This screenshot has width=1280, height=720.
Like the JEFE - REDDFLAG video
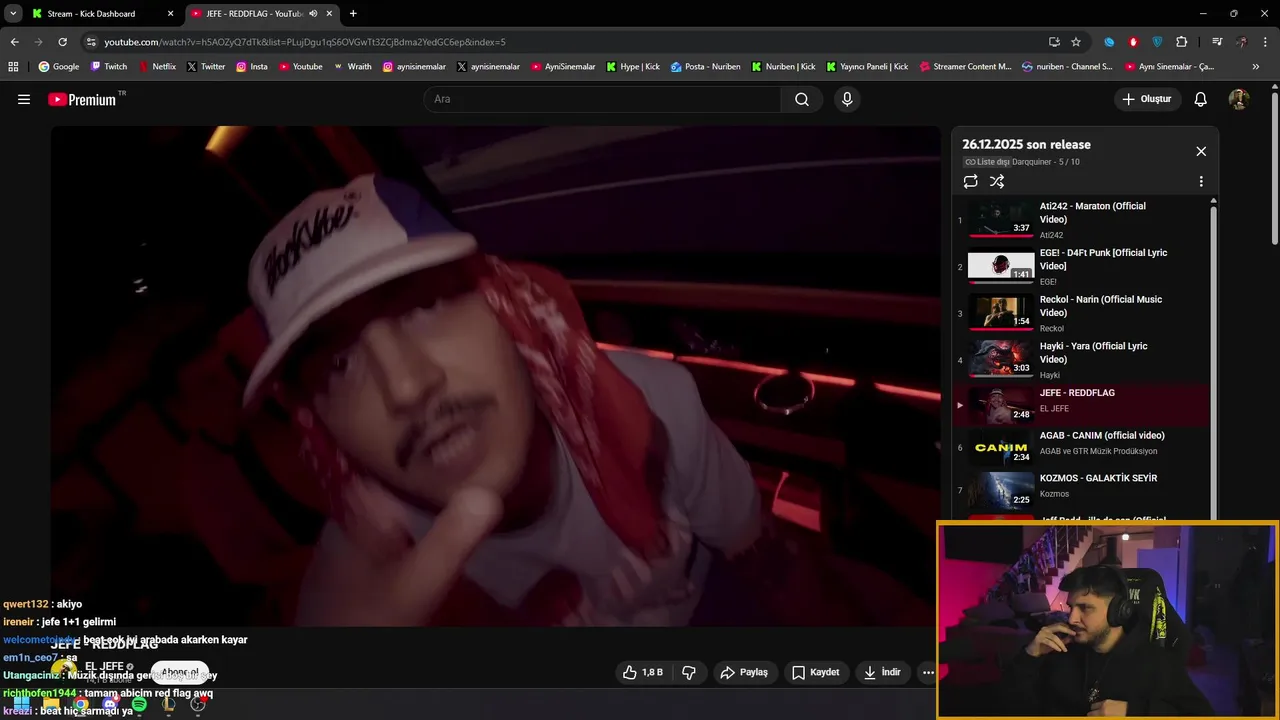click(x=643, y=672)
